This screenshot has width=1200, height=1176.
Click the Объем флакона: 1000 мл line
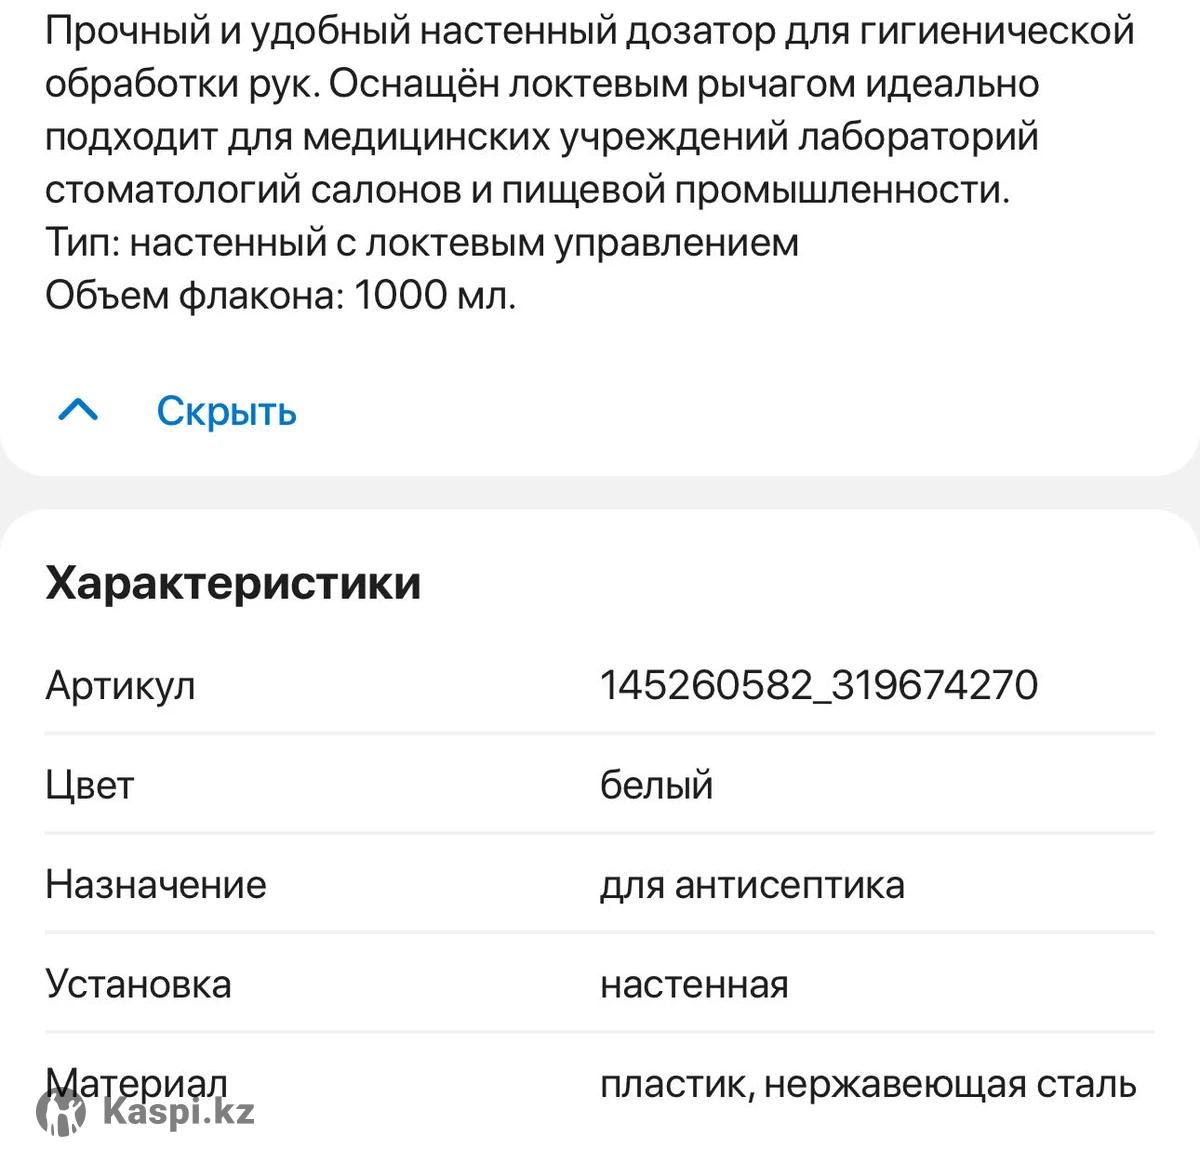280,295
